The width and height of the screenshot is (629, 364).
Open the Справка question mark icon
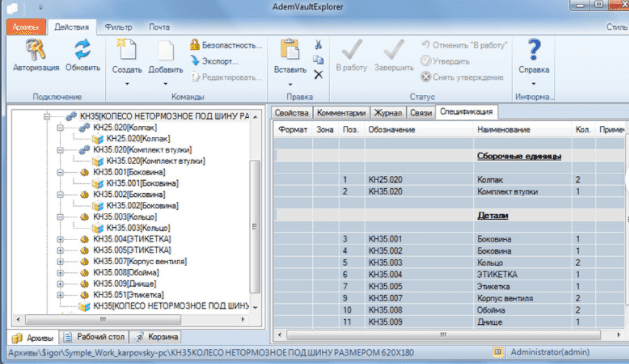[x=534, y=50]
